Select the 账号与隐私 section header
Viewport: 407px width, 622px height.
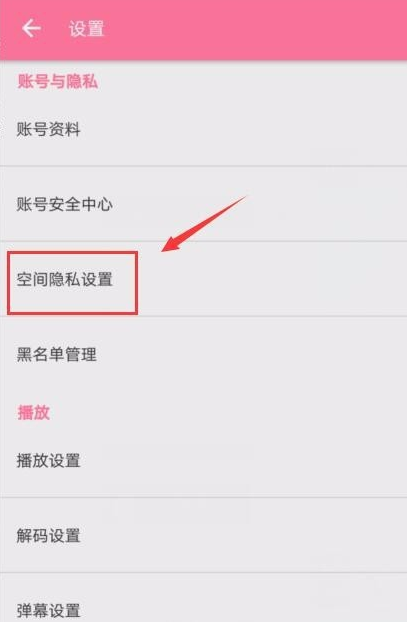coord(58,81)
